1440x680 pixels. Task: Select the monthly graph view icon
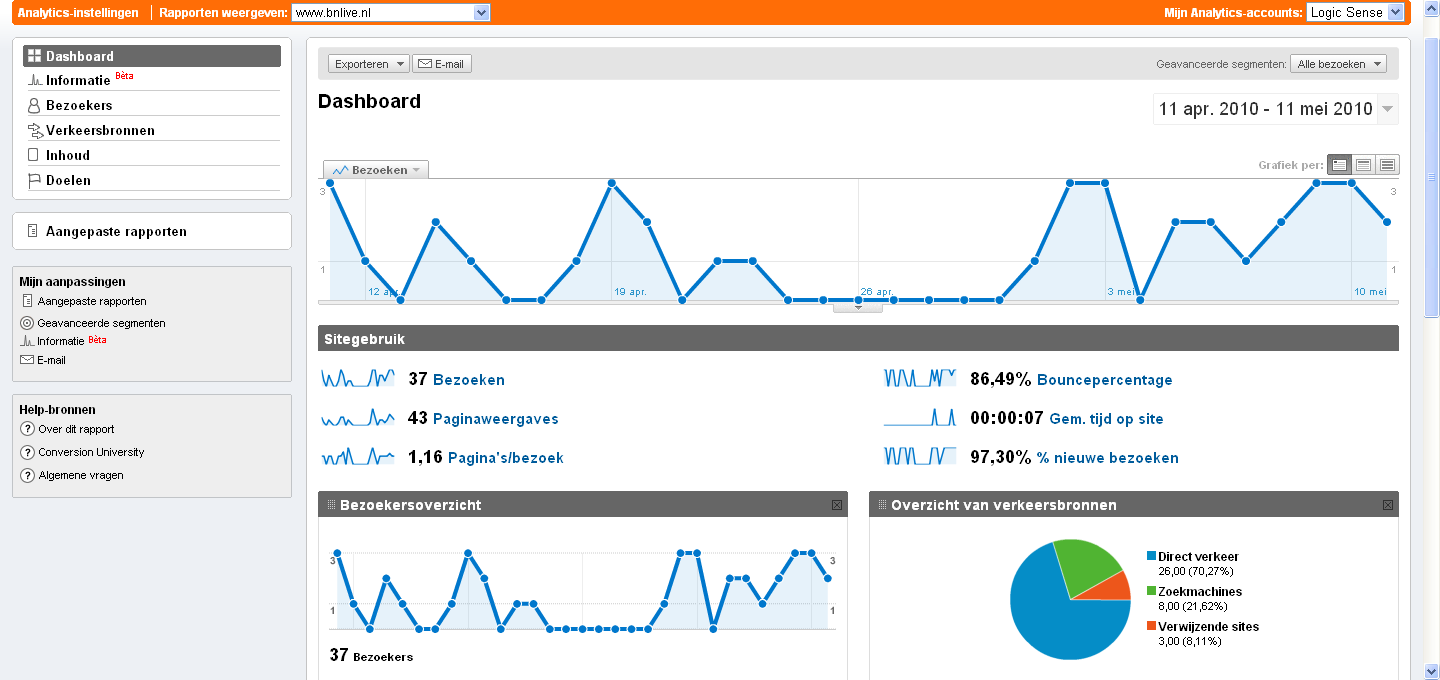point(1387,164)
